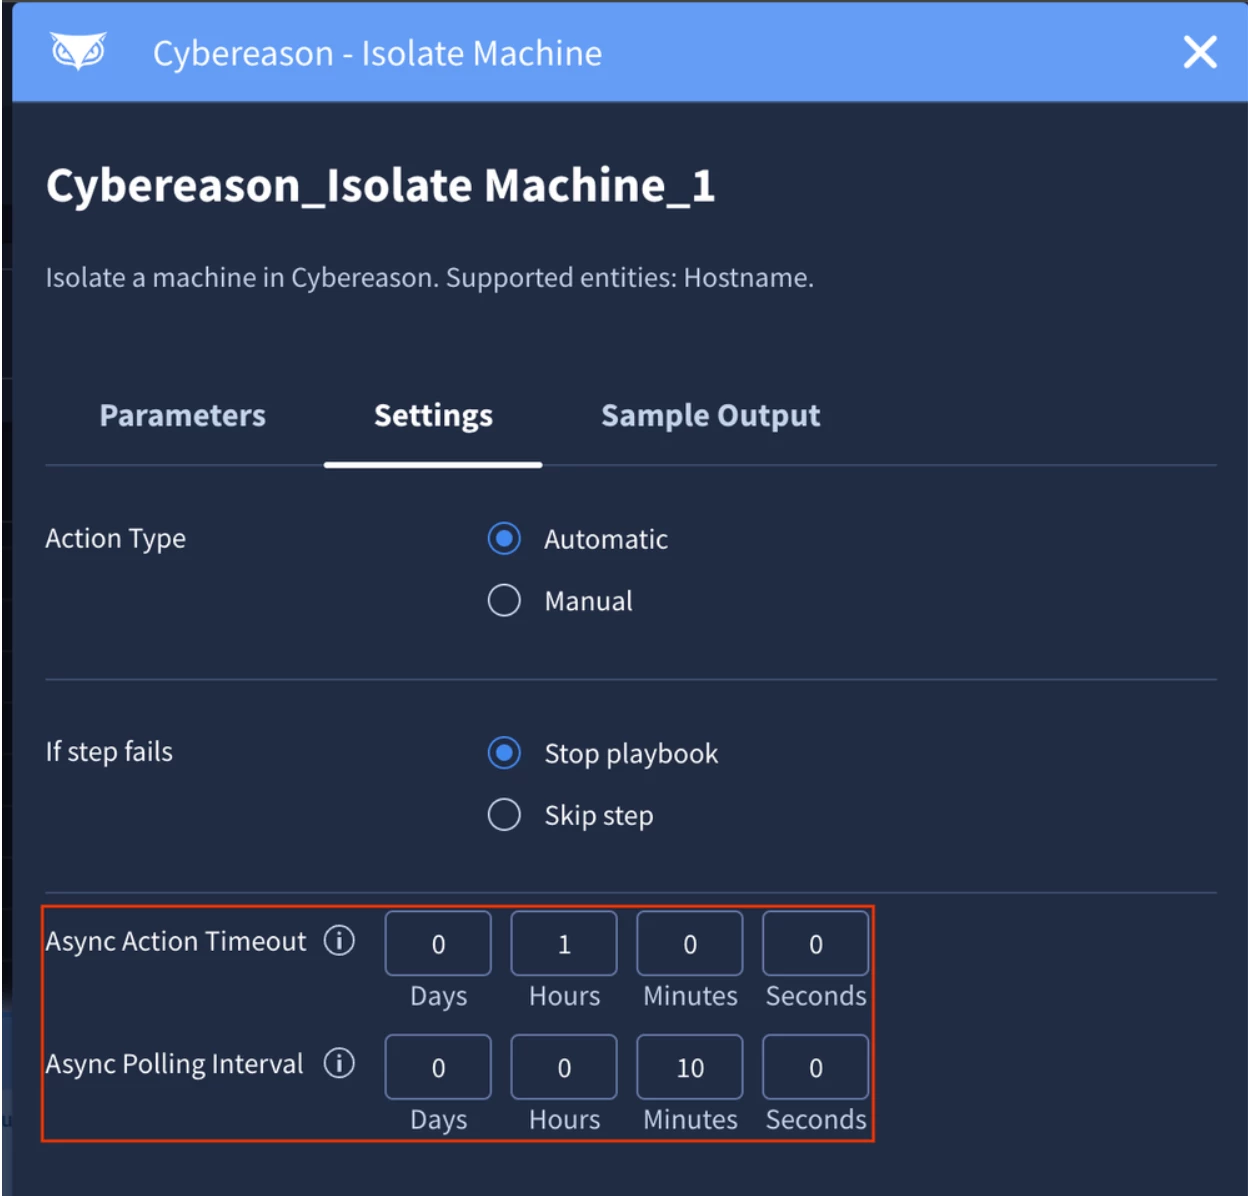Click Async Polling Interval Days field
The image size is (1248, 1196).
pos(438,1067)
